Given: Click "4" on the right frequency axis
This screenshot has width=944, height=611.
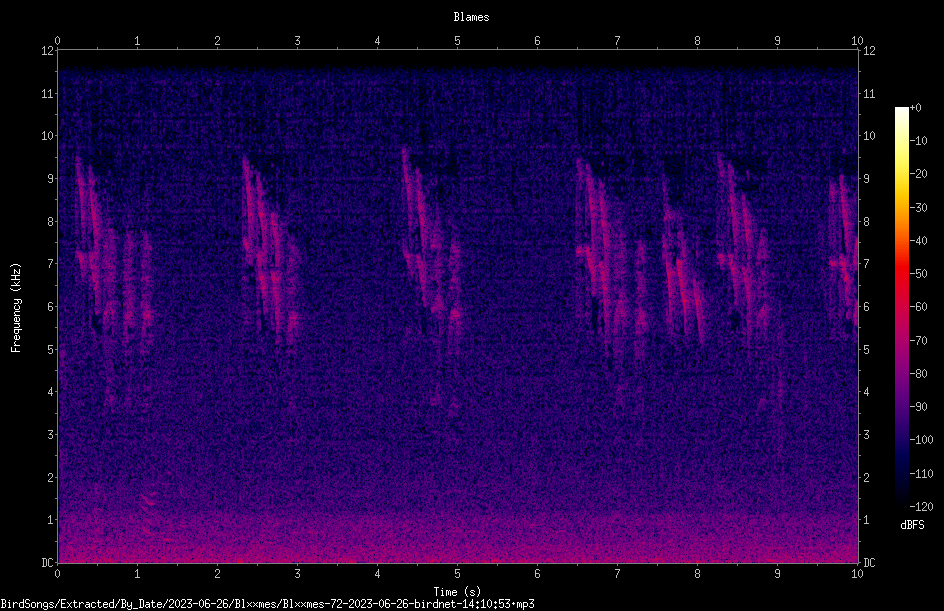Looking at the screenshot, I should 866,392.
